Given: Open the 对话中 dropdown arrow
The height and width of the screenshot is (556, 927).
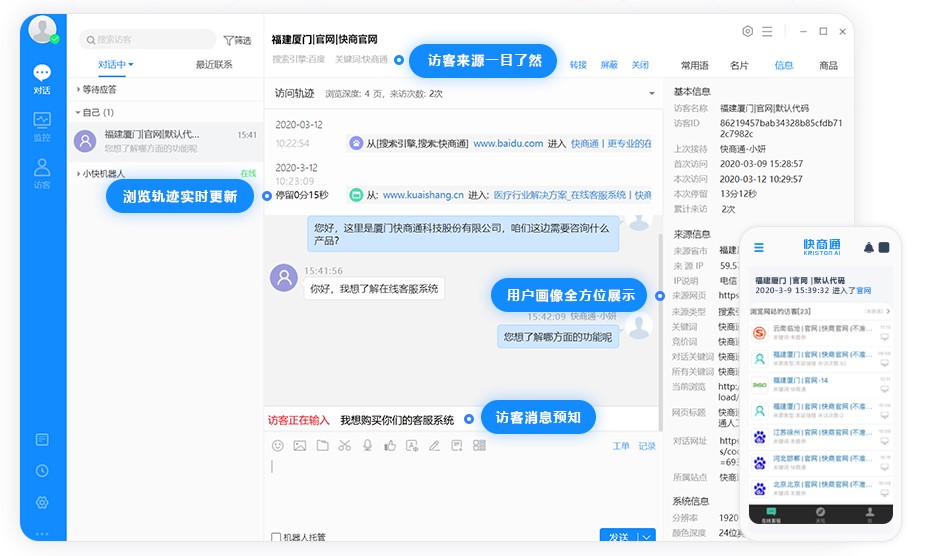Looking at the screenshot, I should coord(131,65).
